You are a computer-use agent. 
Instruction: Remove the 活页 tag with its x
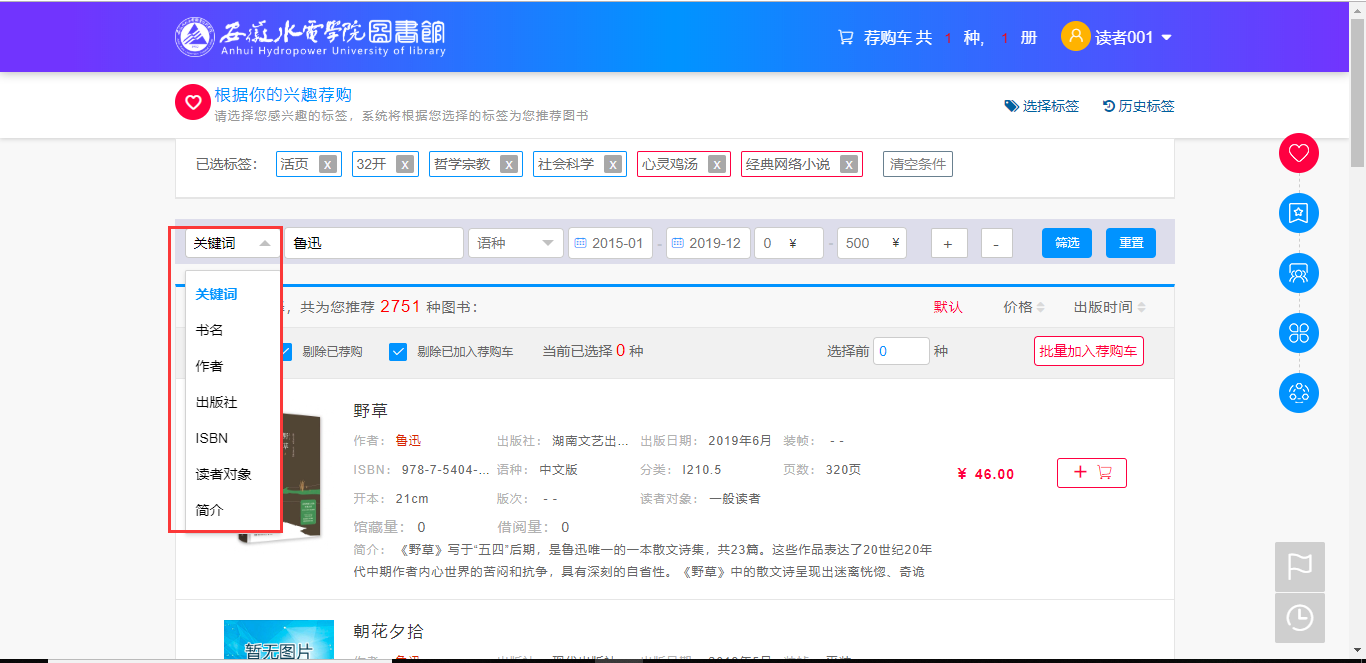[x=327, y=165]
